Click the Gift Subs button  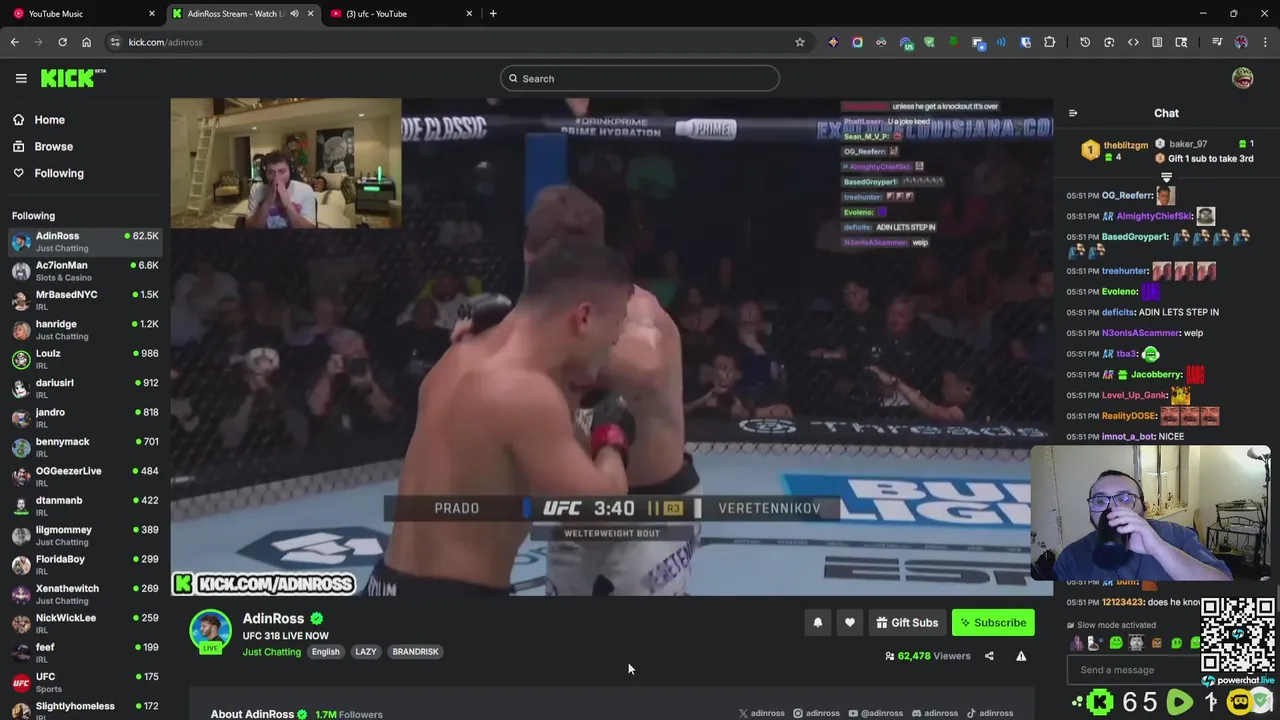(x=907, y=623)
